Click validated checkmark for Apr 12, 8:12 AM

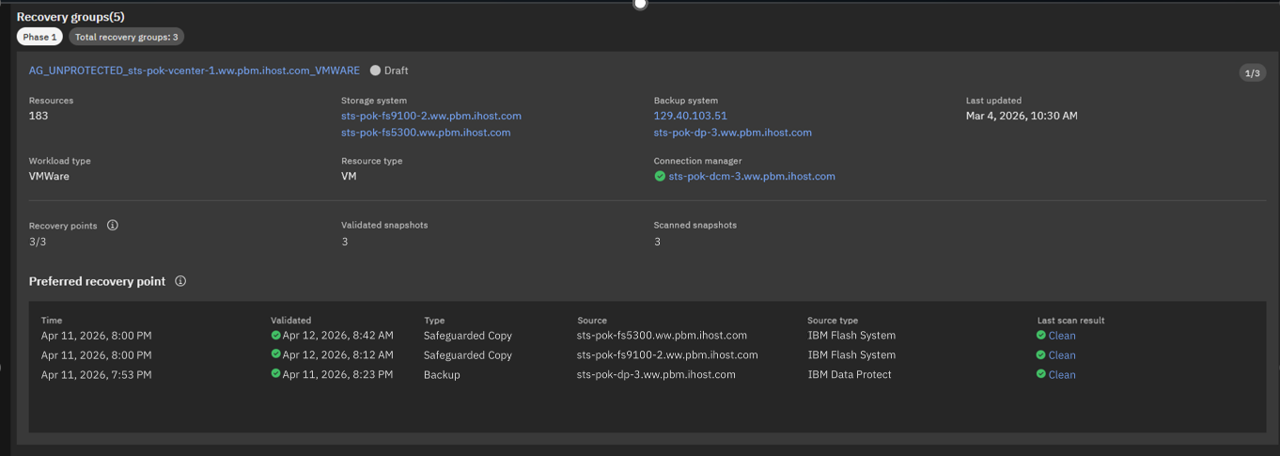(x=276, y=355)
